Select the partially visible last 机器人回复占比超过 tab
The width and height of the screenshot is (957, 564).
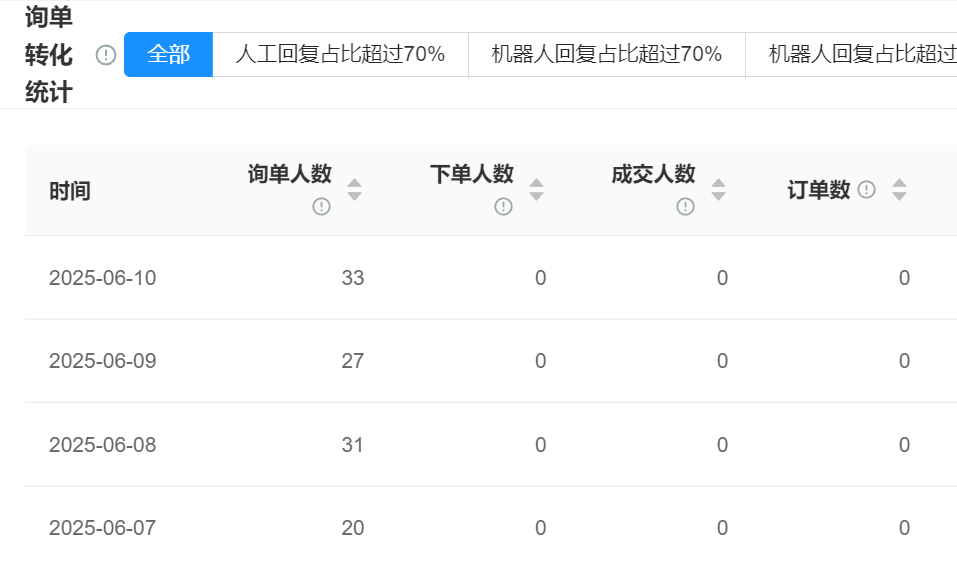coord(851,54)
